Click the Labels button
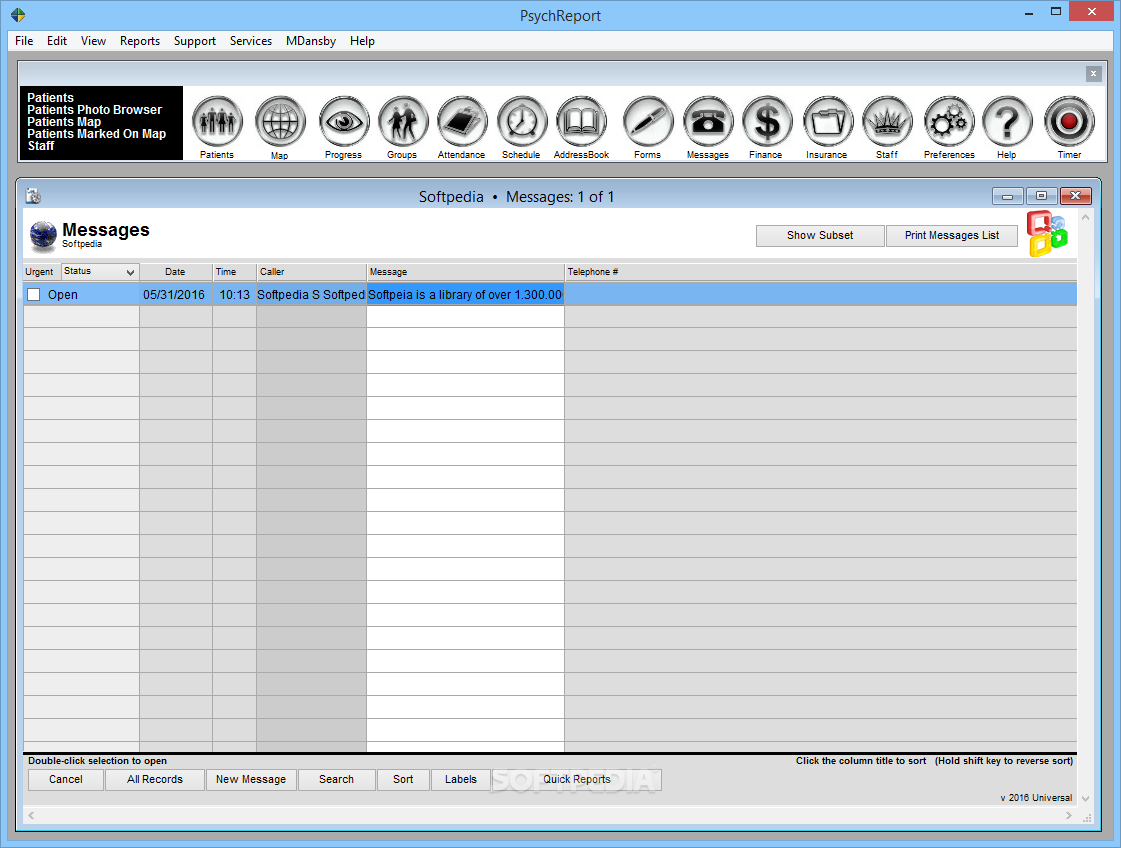The width and height of the screenshot is (1121, 848). pyautogui.click(x=461, y=779)
